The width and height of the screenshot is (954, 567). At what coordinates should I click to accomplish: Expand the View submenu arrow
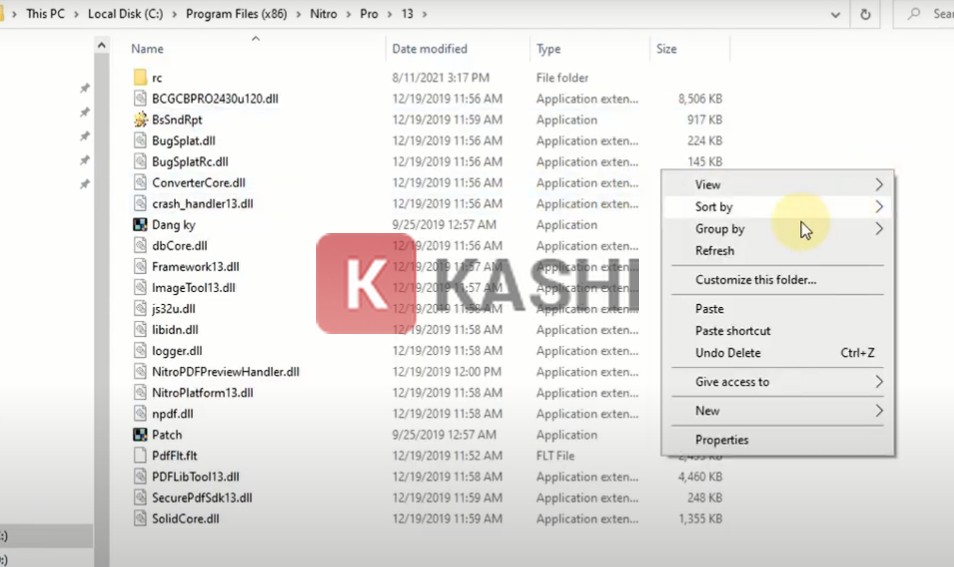coord(879,184)
